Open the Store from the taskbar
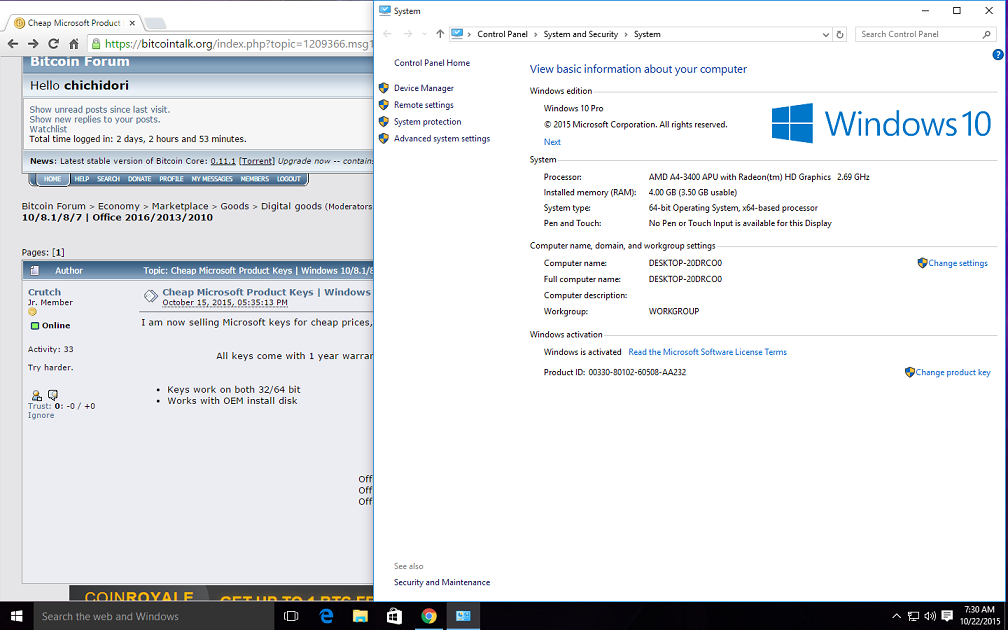Viewport: 1008px width, 630px height. pos(394,616)
